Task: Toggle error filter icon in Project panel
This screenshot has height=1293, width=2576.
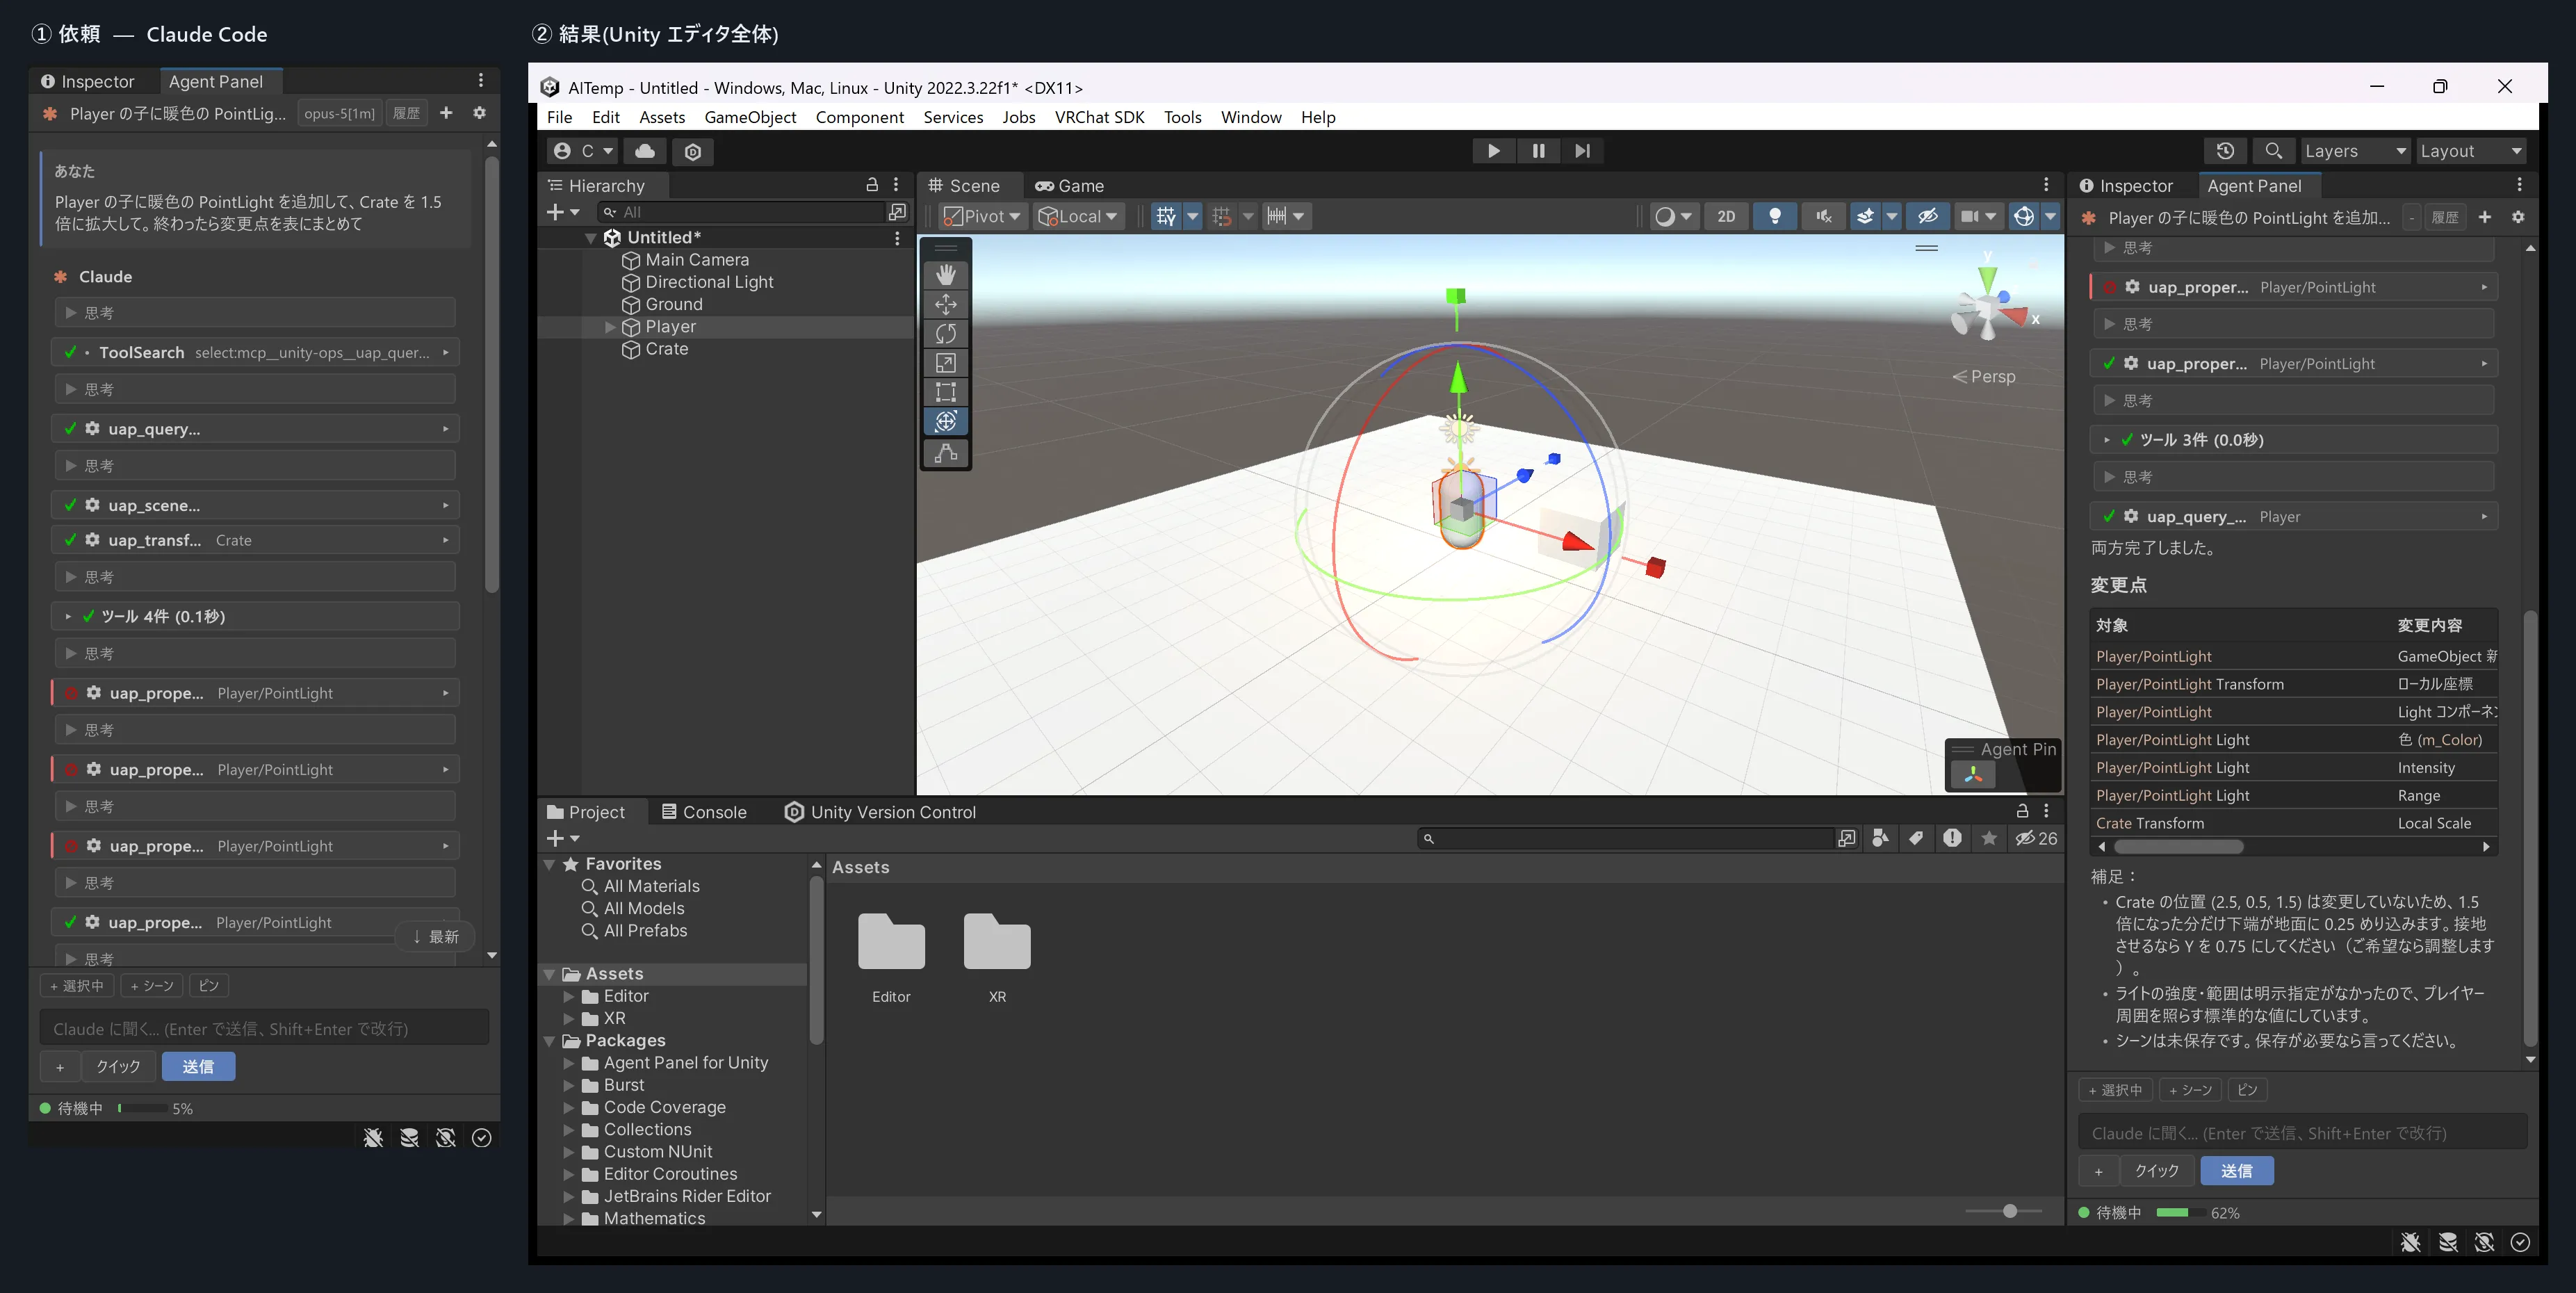Action: click(x=1952, y=838)
